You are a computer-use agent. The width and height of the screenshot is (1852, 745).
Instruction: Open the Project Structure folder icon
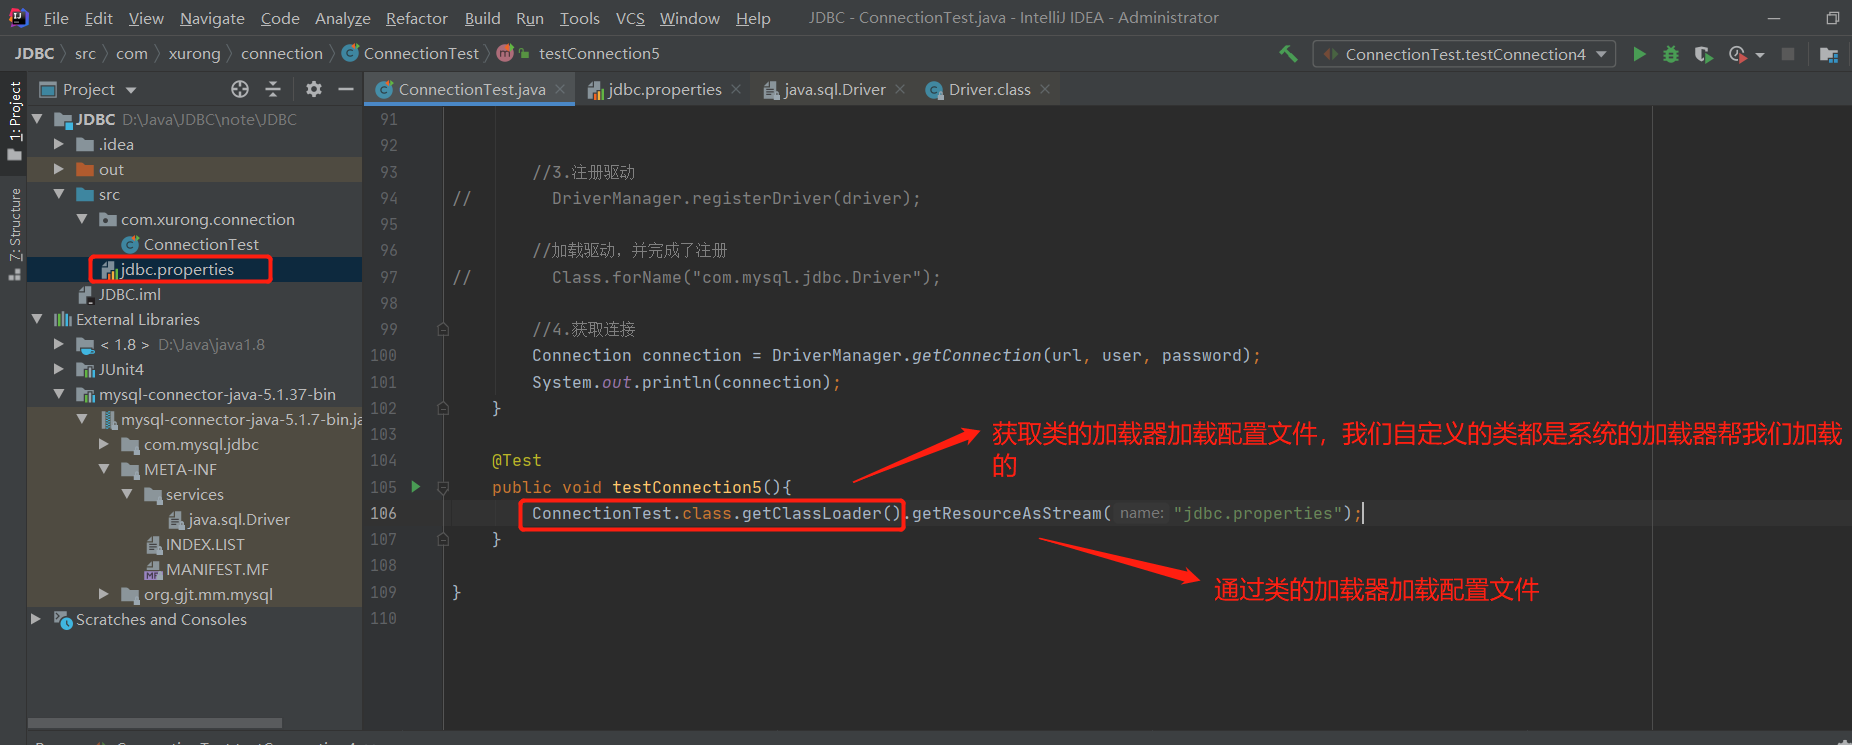tap(1829, 54)
